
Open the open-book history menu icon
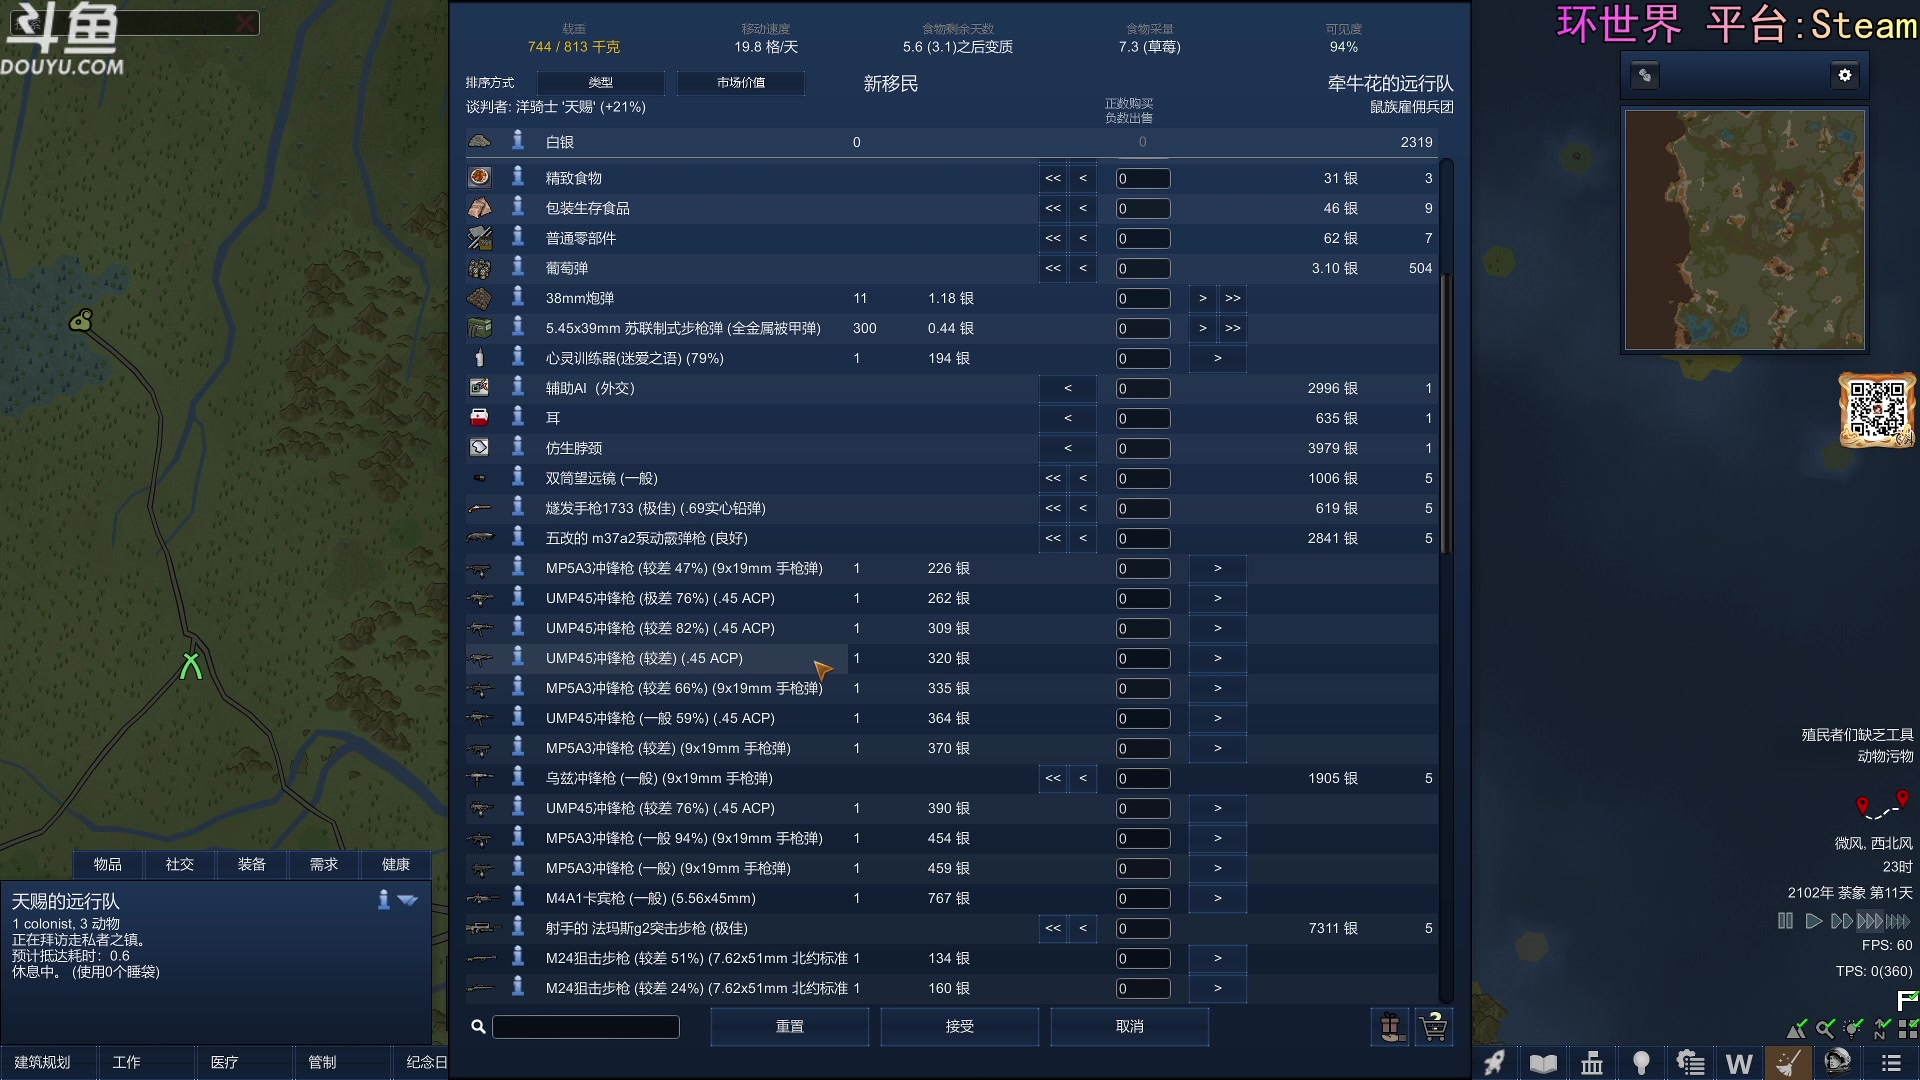pos(1543,1063)
